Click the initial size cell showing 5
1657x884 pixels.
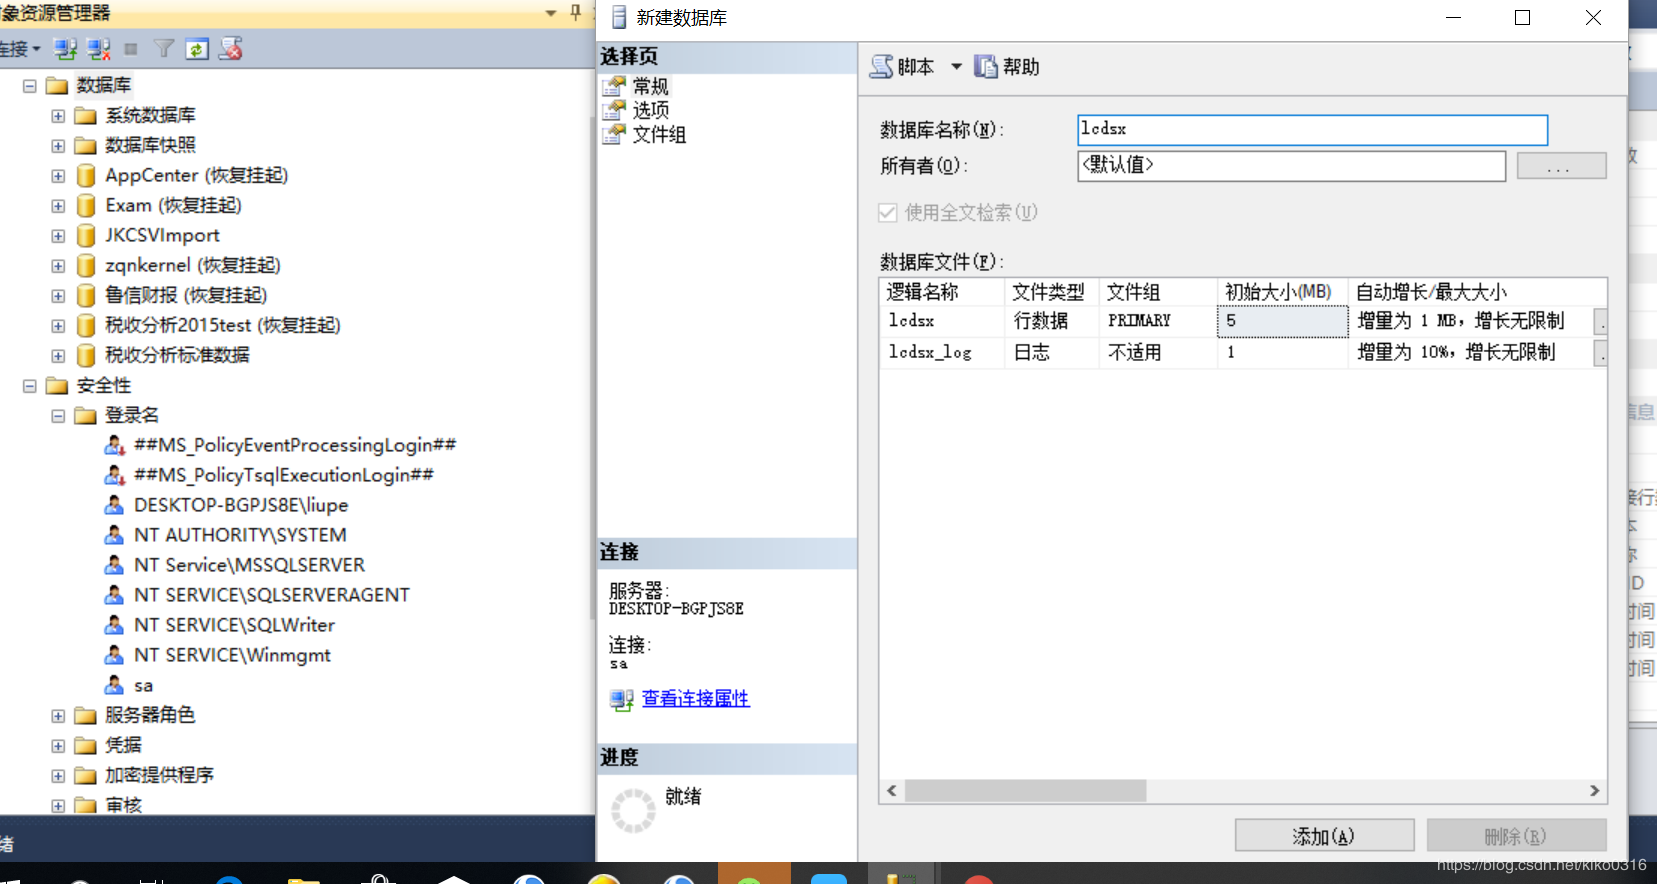tap(1282, 321)
